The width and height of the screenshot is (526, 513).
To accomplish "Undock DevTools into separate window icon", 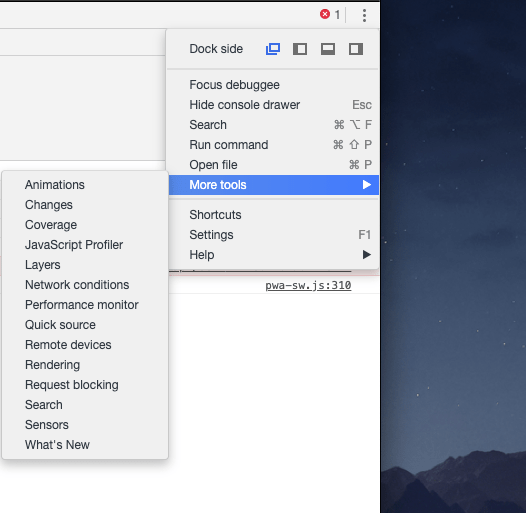I will 273,49.
